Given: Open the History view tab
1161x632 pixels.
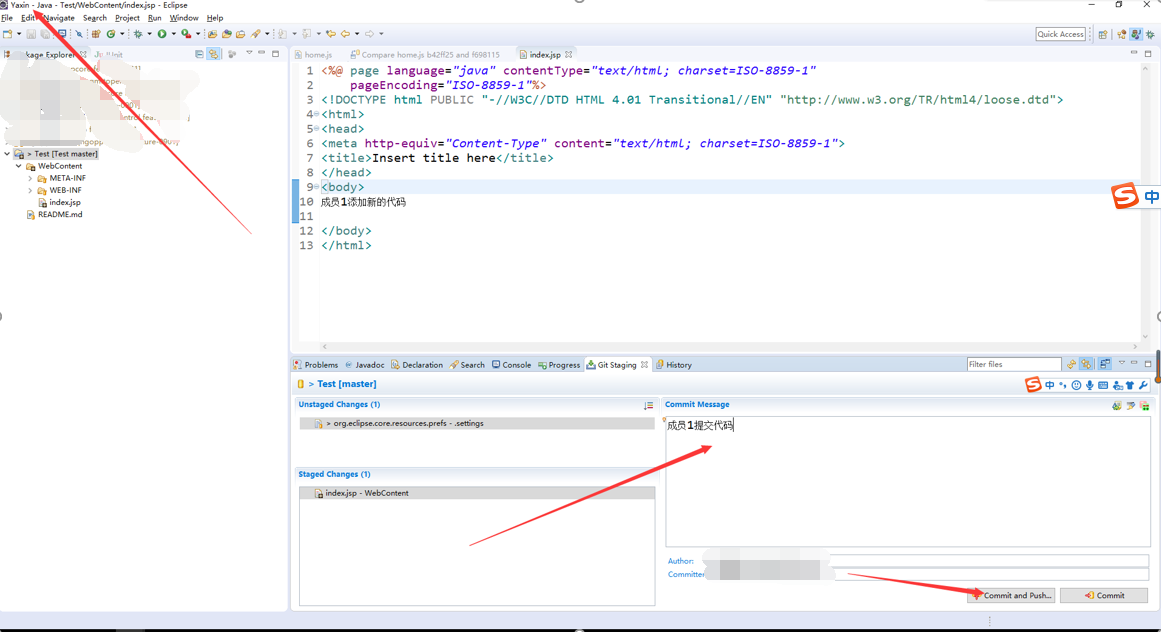Looking at the screenshot, I should point(674,365).
